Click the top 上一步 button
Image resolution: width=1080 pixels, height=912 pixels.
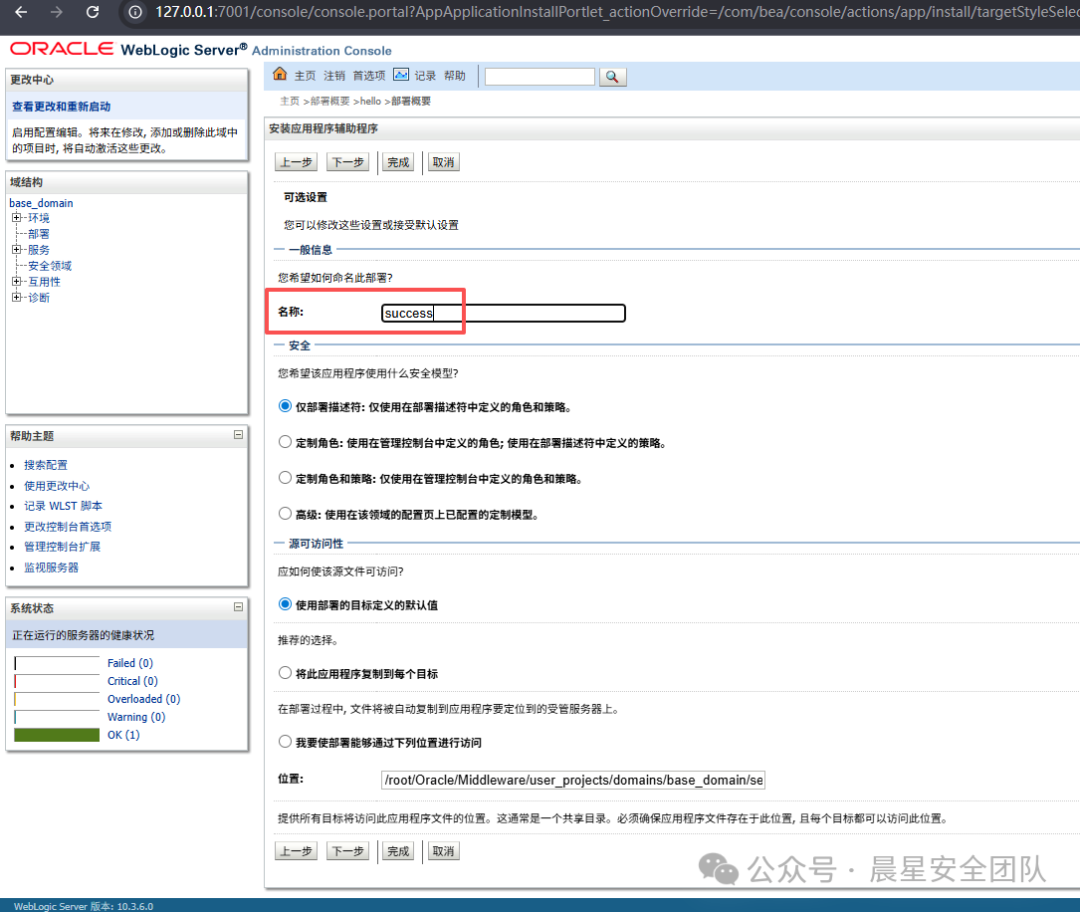click(x=296, y=163)
